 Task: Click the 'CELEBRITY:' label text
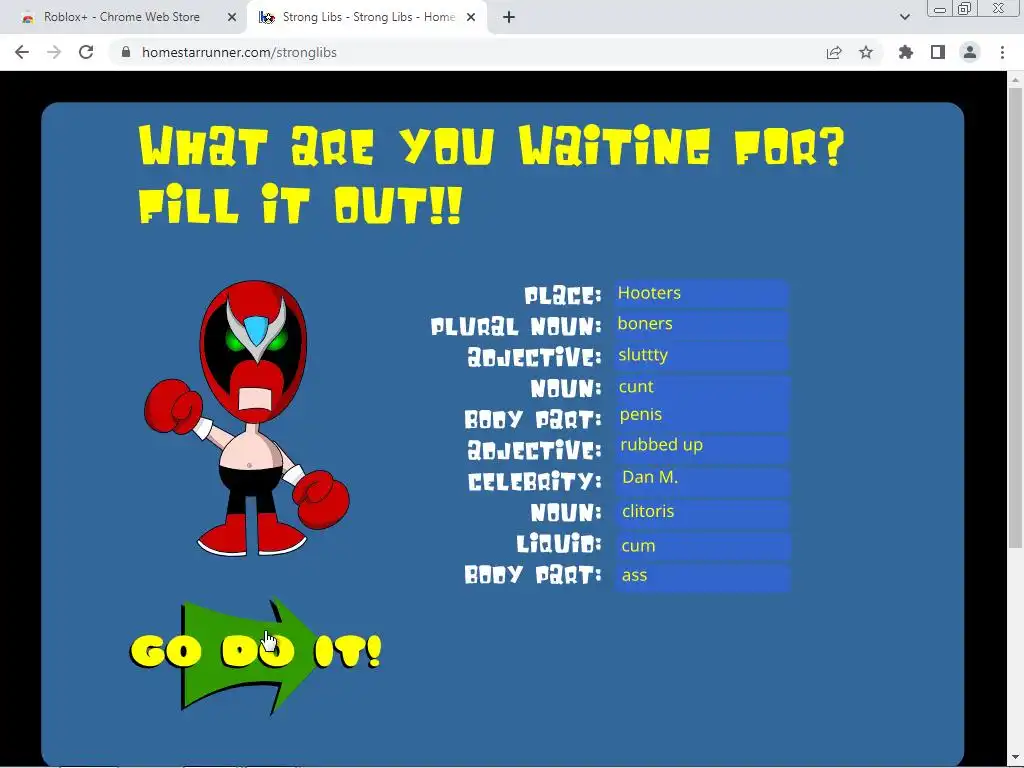(535, 482)
